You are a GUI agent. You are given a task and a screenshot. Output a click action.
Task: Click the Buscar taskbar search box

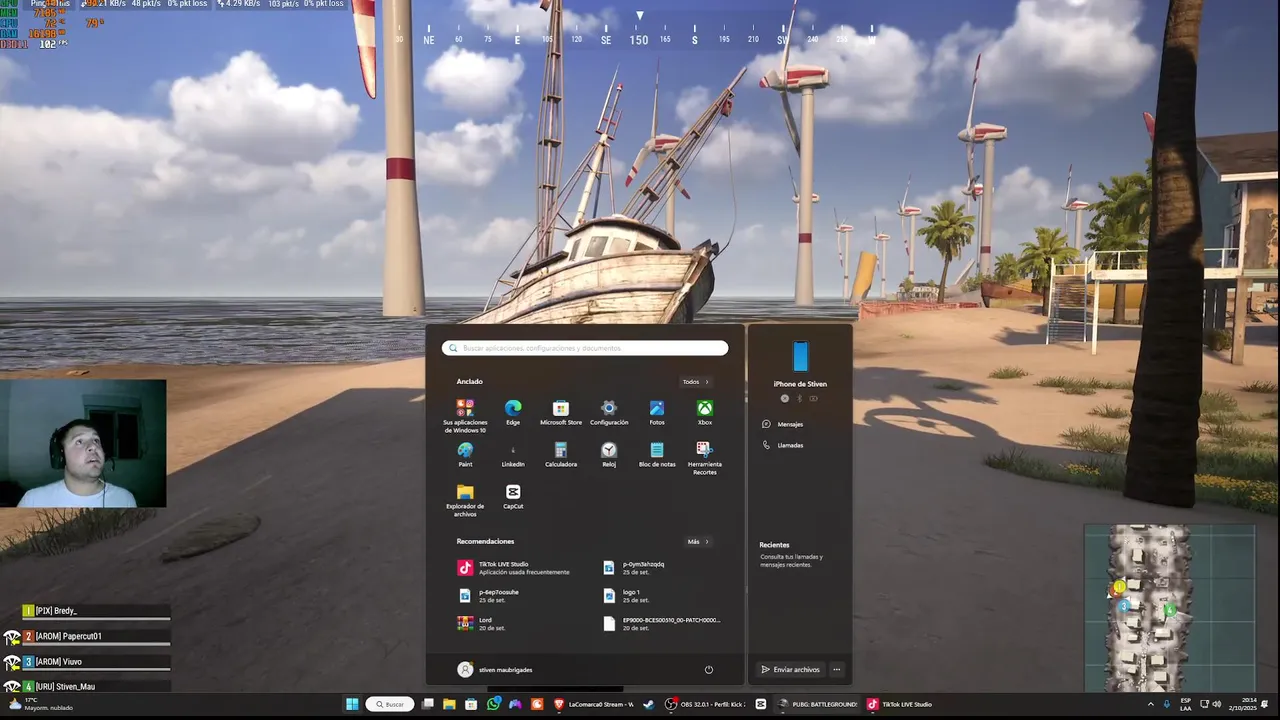pyautogui.click(x=390, y=704)
